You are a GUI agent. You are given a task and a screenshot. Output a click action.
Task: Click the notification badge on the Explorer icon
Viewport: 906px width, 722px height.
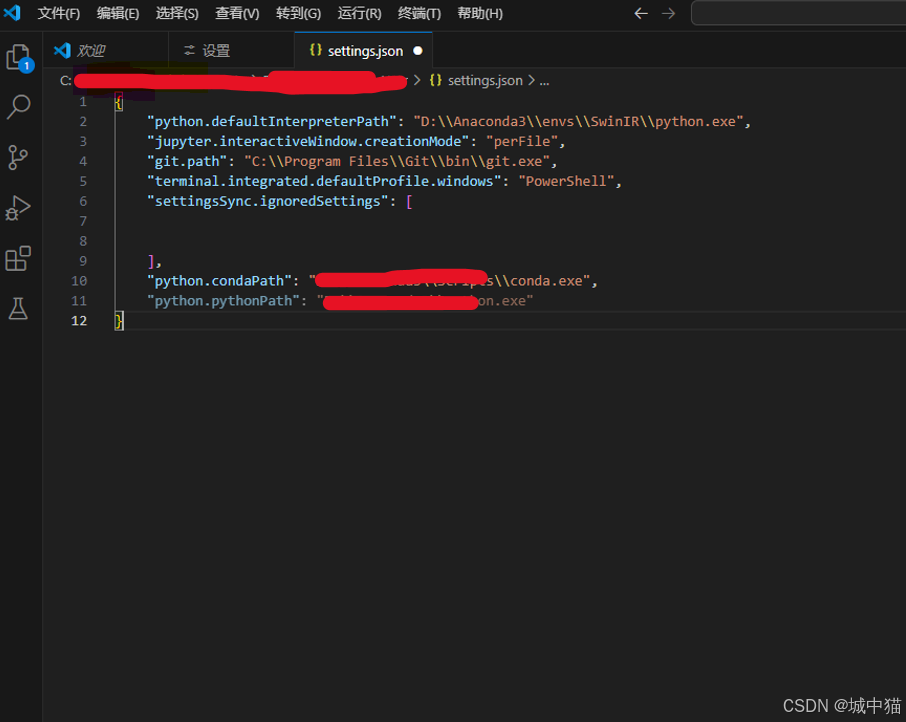28,66
